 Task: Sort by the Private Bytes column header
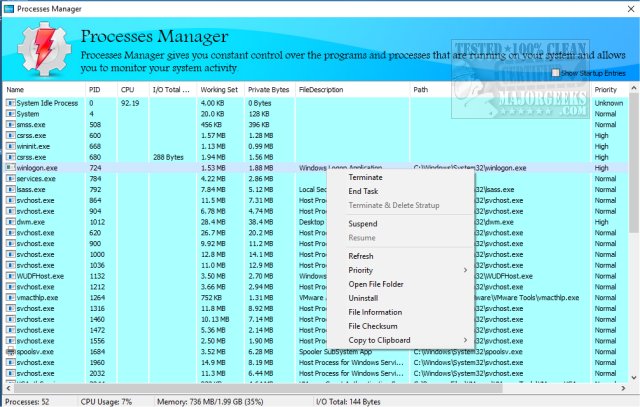(269, 90)
